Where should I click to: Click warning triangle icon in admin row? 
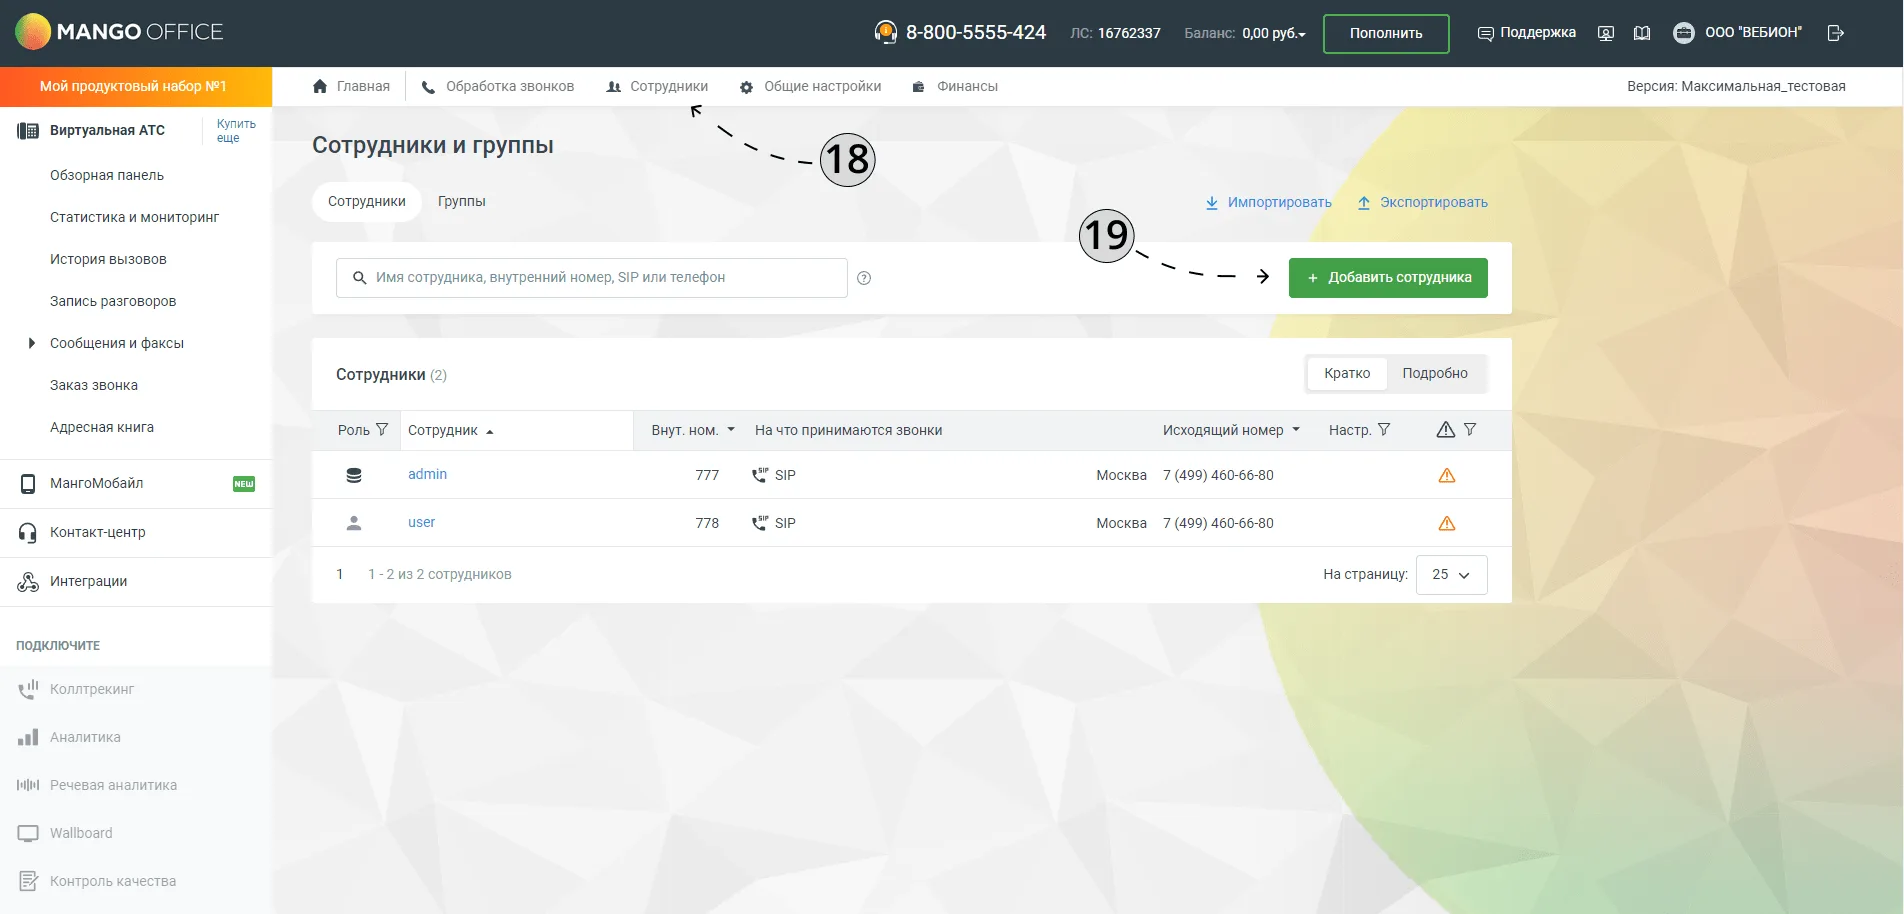point(1446,475)
